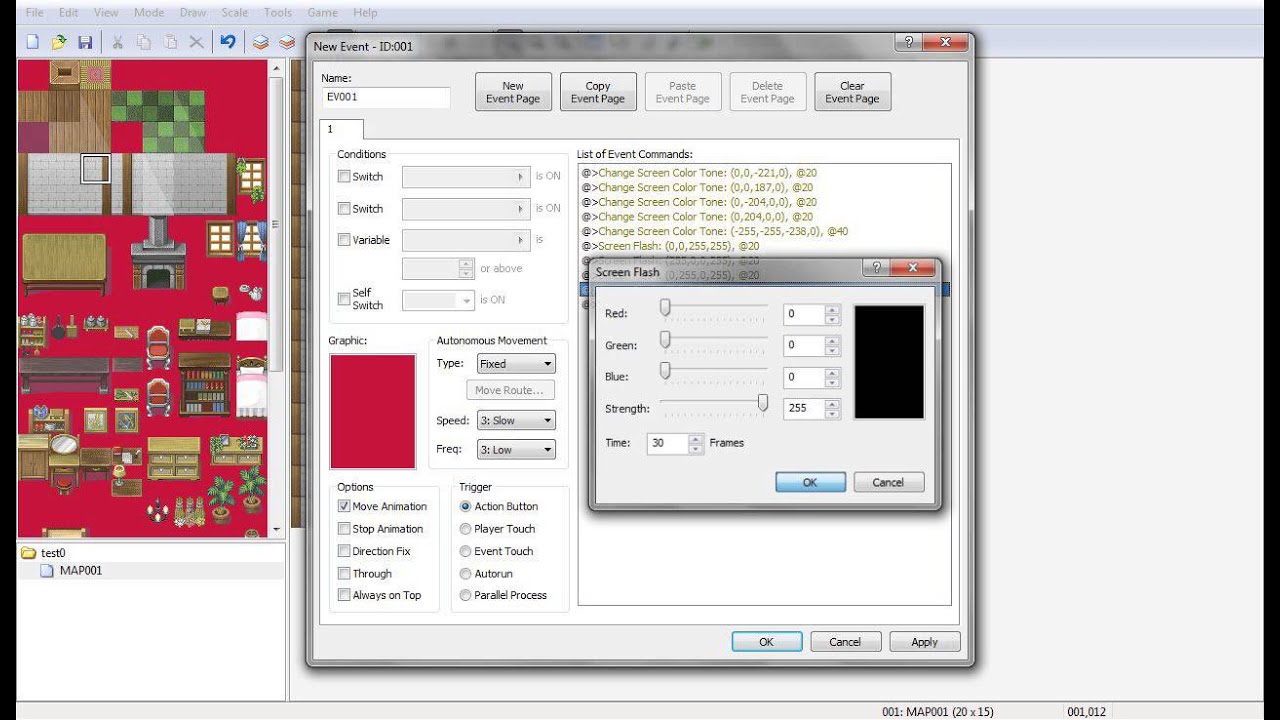Uncheck the Move Animation option
The image size is (1280, 720).
344,507
